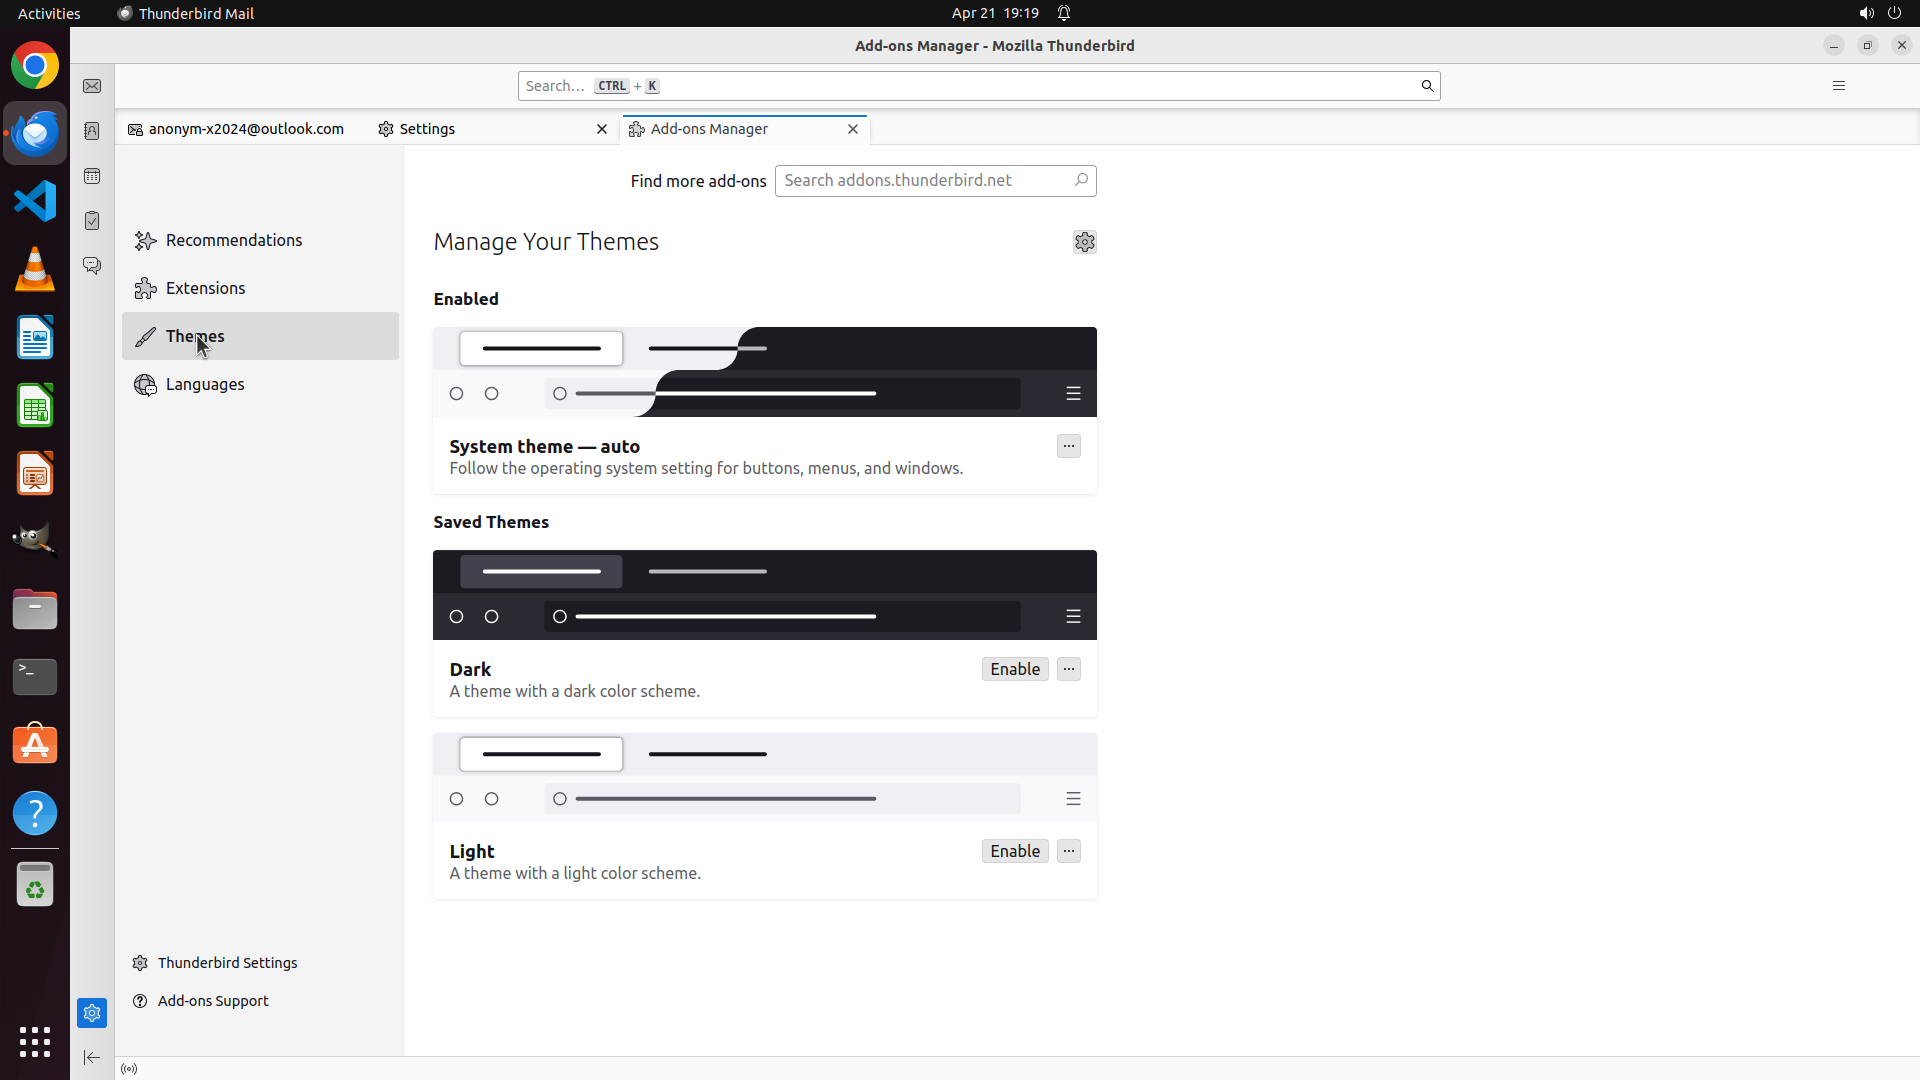Focus the global Search field
The image size is (1920, 1080).
(979, 86)
